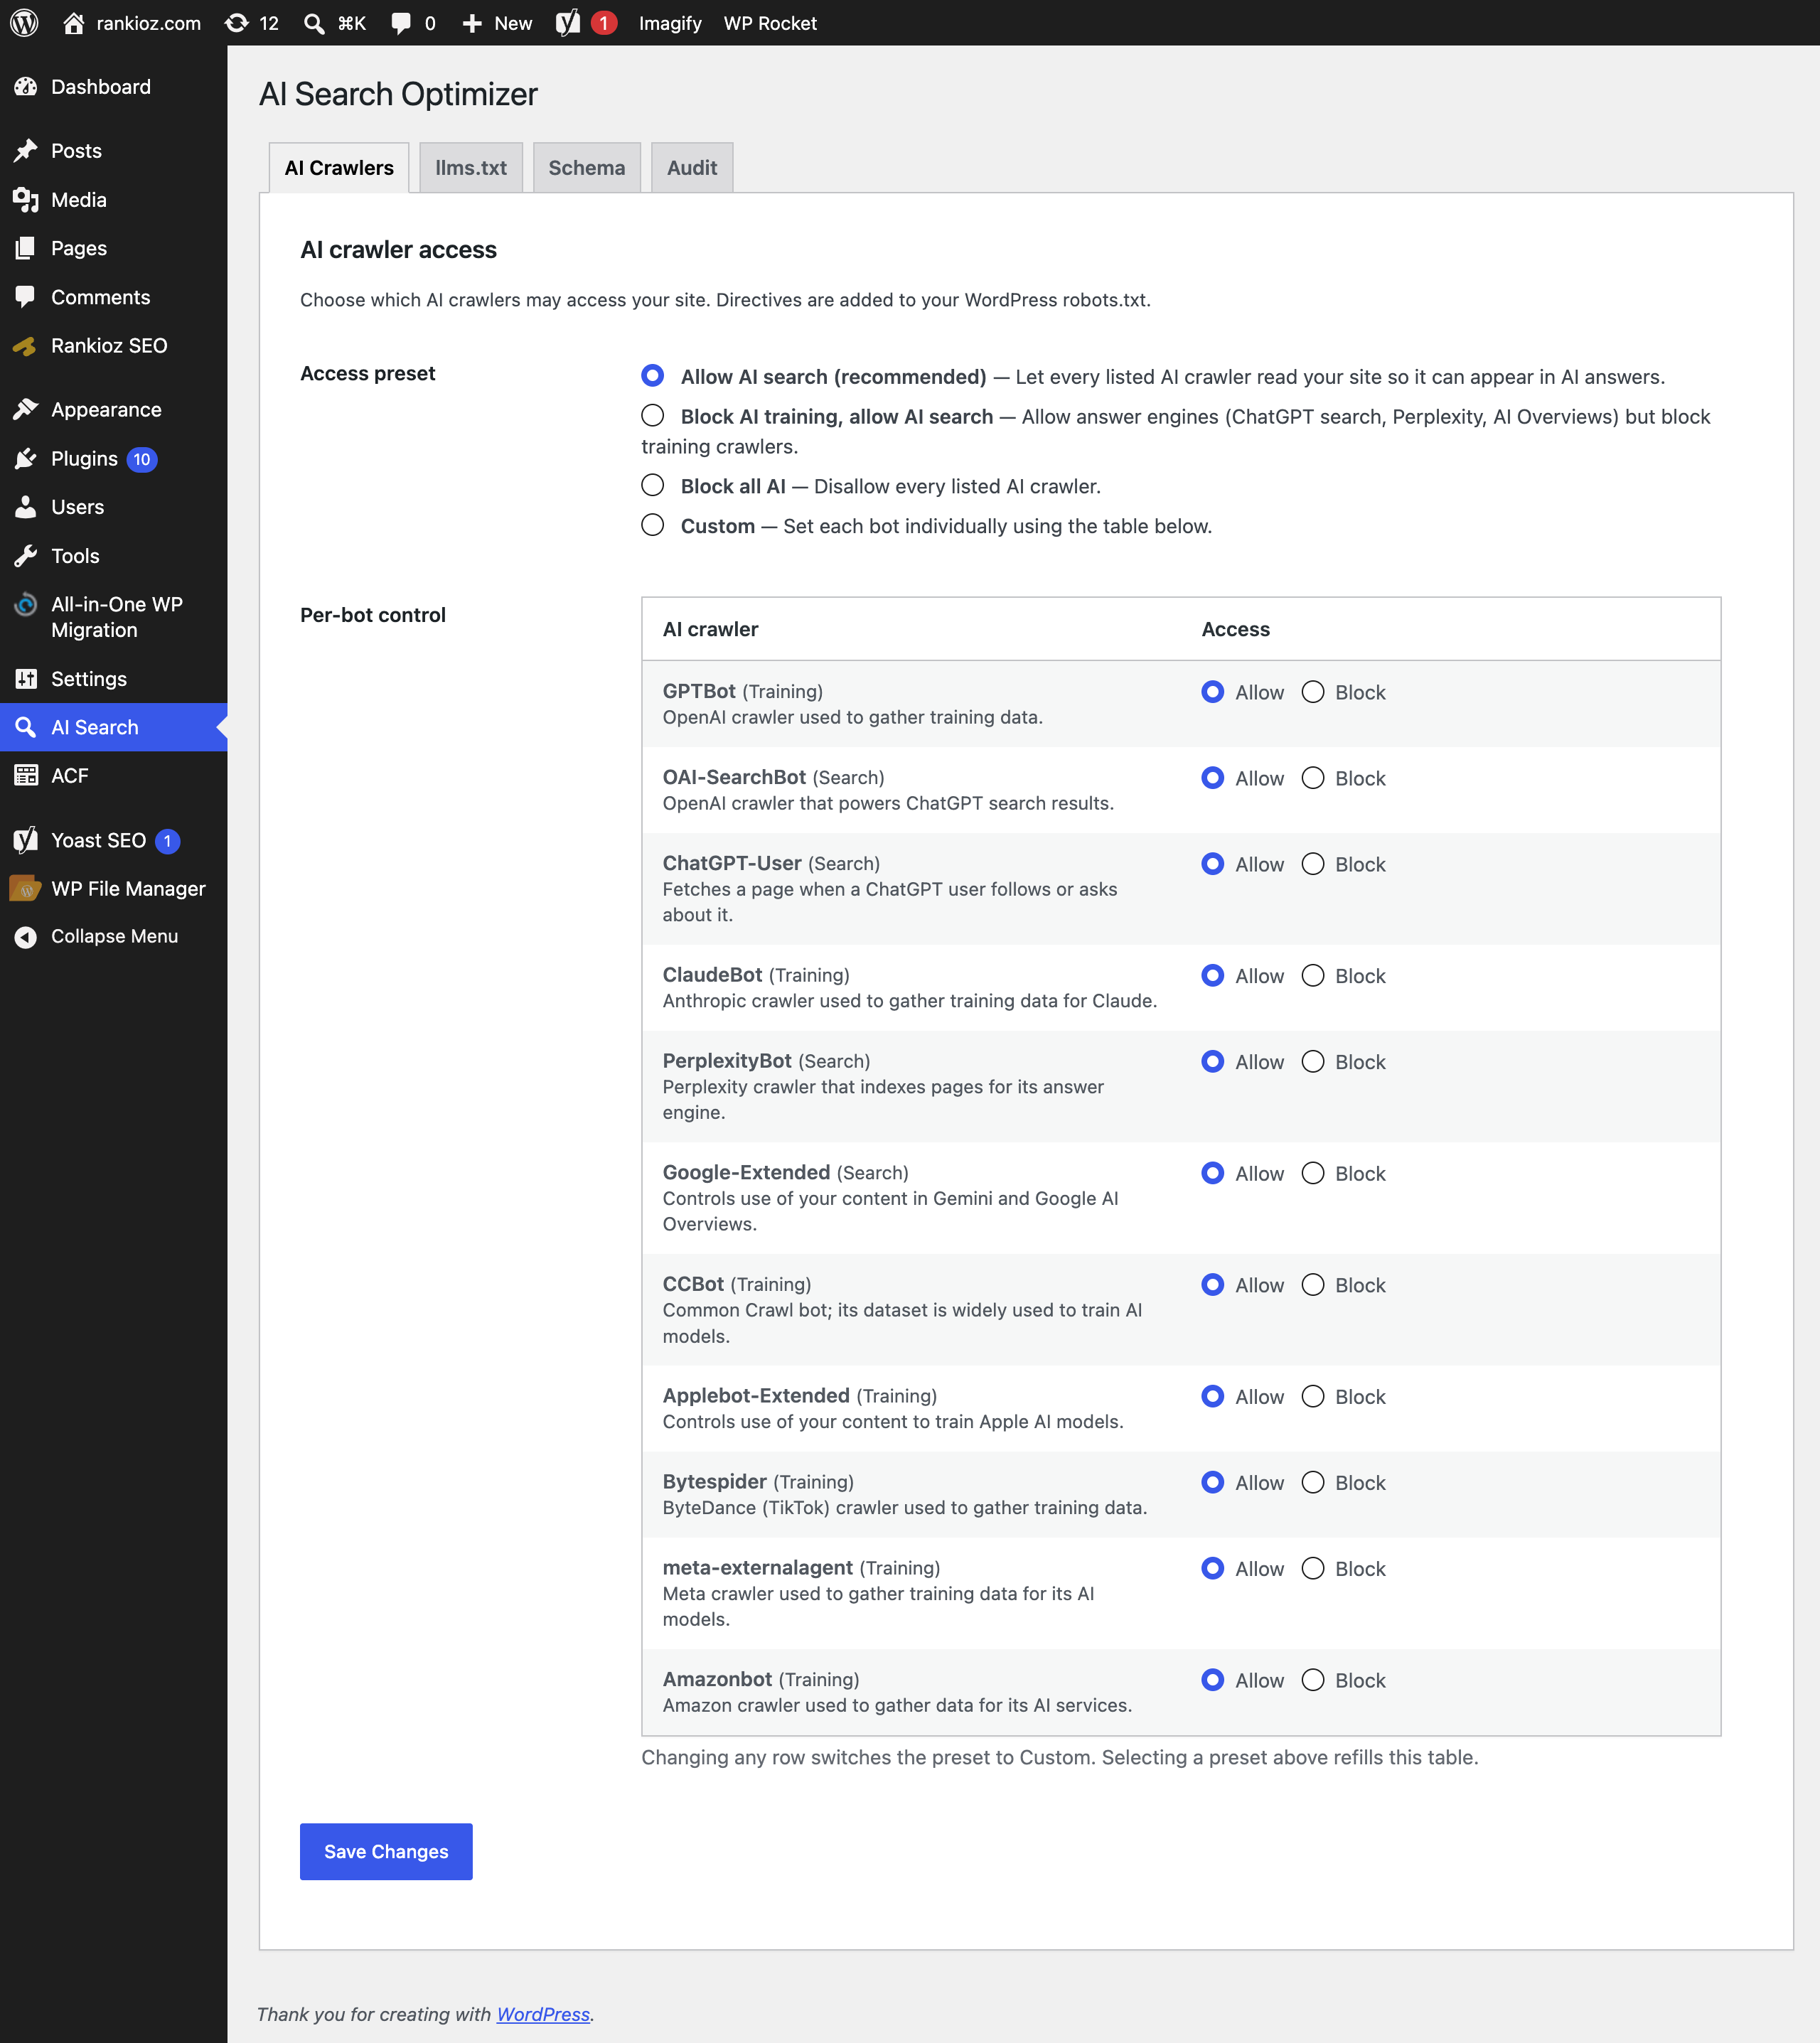1820x2043 pixels.
Task: Open the rankioz.com home icon
Action: (73, 23)
